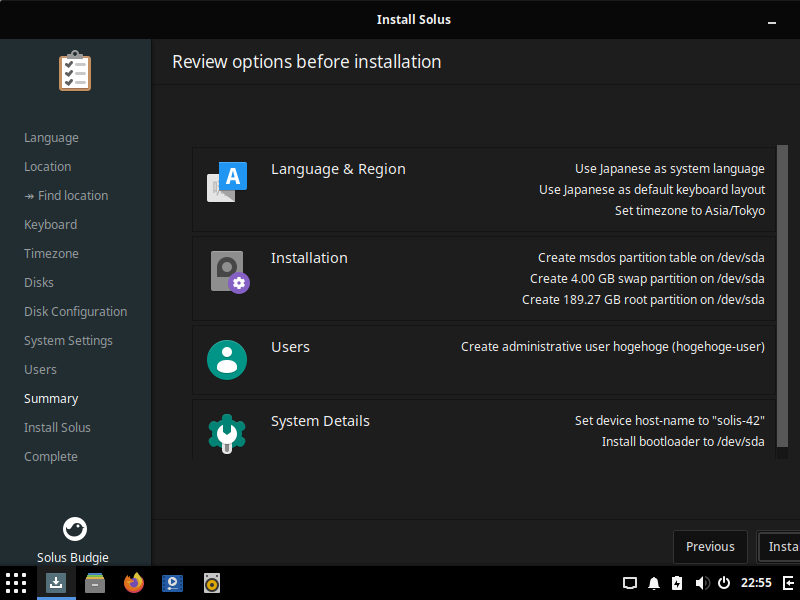Image resolution: width=800 pixels, height=600 pixels.
Task: Click the Installation section heading
Action: [x=309, y=258]
